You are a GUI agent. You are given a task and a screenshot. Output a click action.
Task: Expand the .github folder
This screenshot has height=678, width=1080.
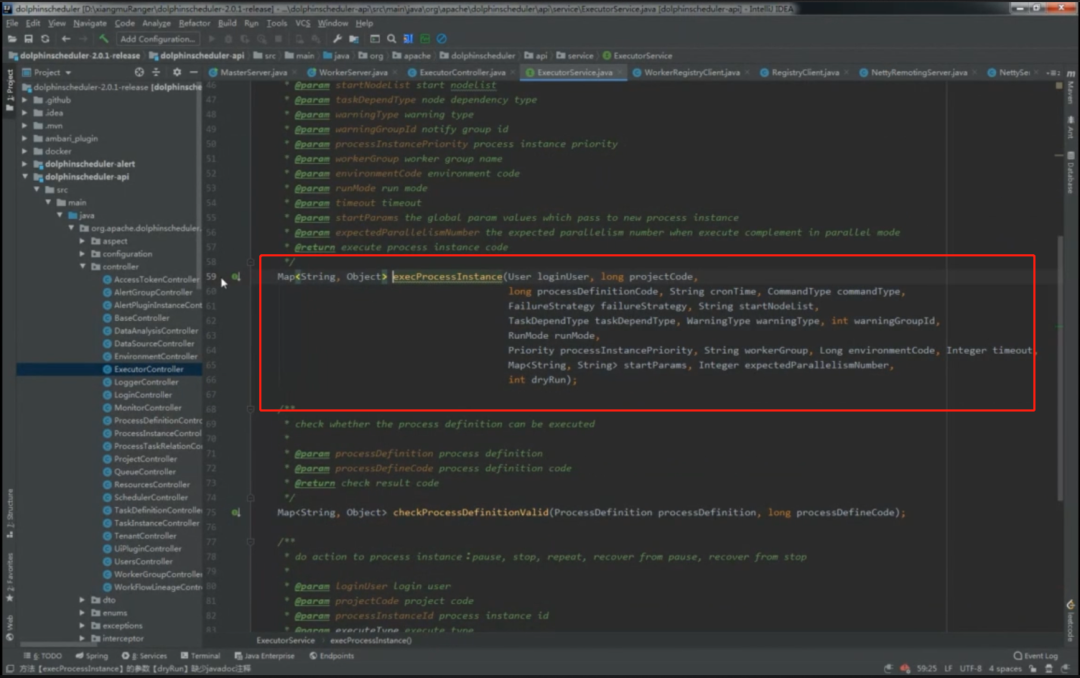click(25, 100)
